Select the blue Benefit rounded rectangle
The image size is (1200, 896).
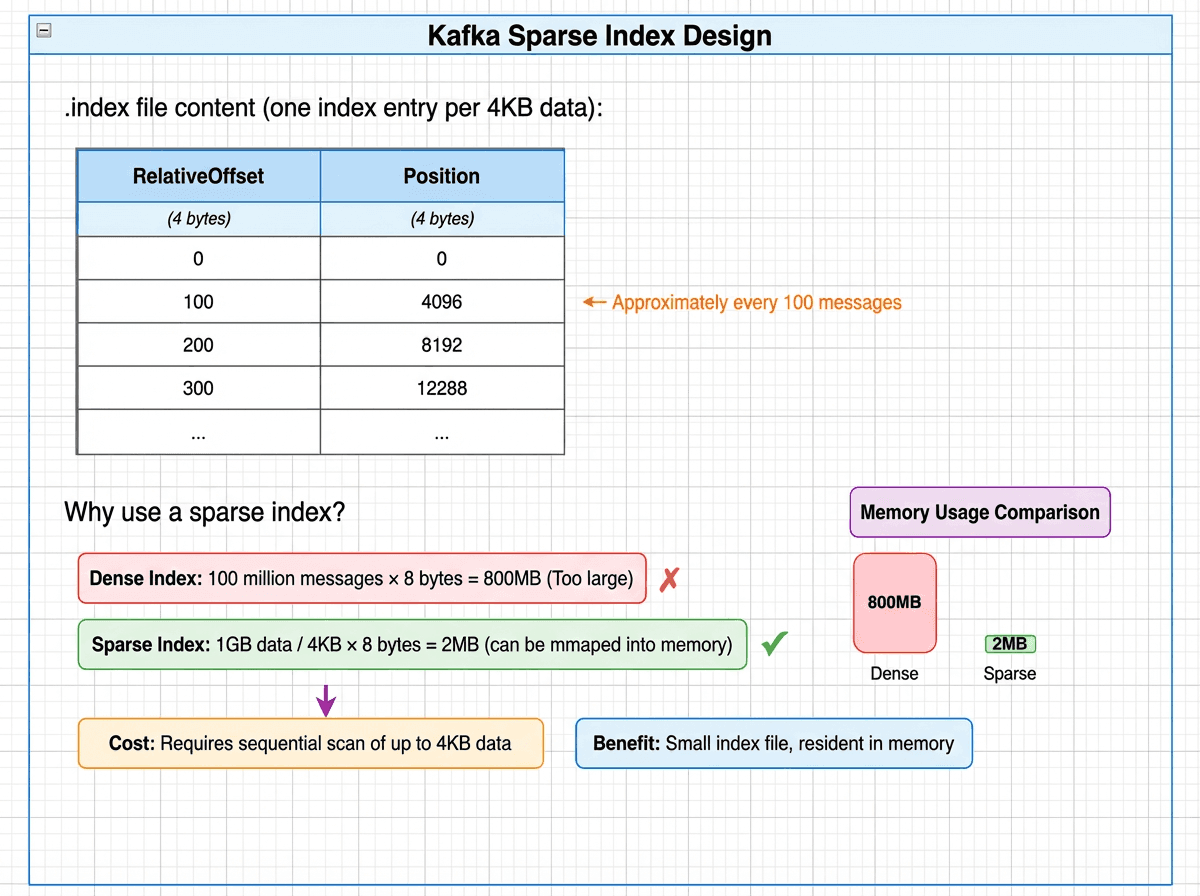[774, 743]
